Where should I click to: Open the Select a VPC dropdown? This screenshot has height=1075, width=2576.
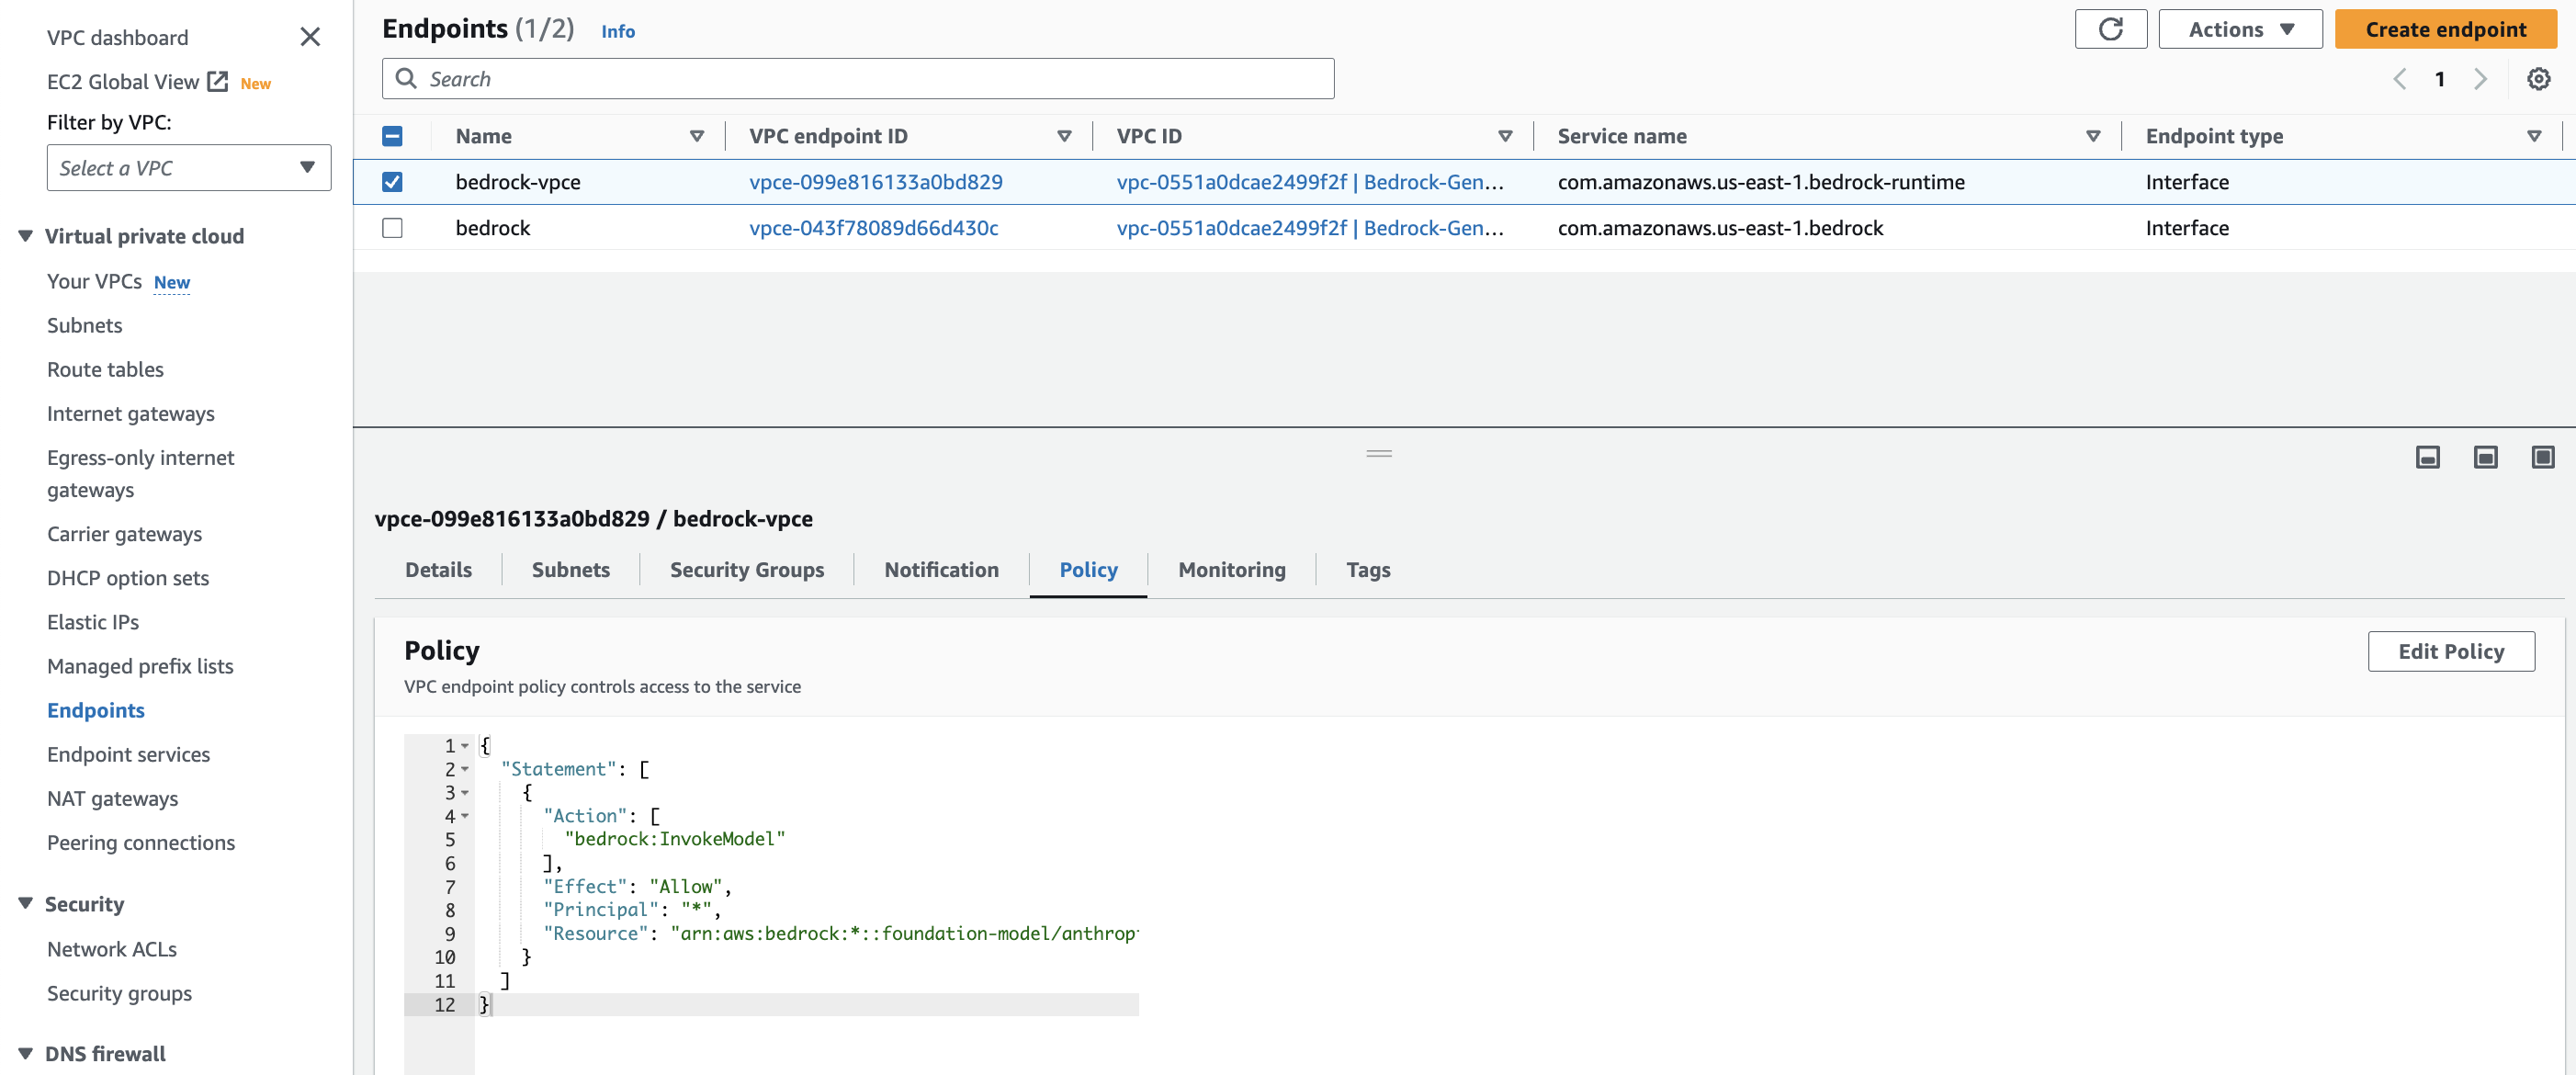point(188,168)
